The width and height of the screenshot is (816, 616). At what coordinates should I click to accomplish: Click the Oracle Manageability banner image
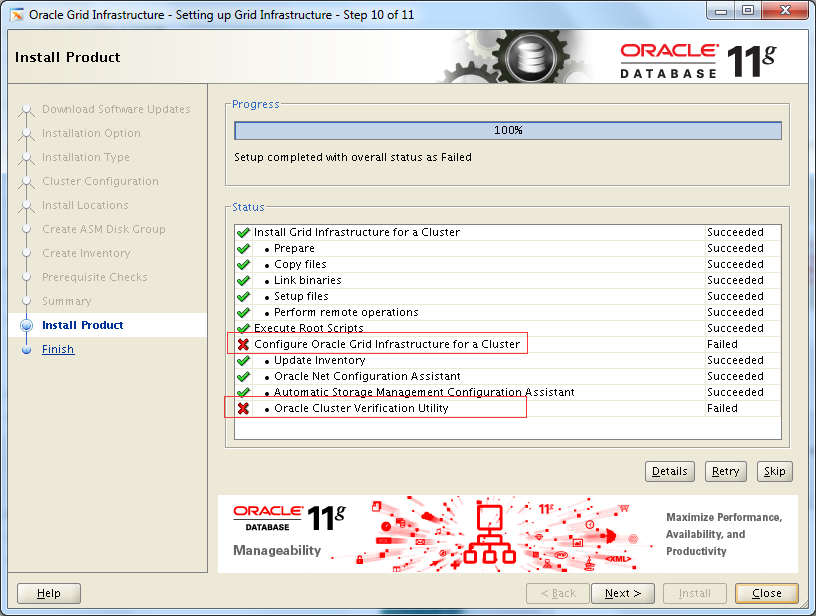(x=508, y=534)
